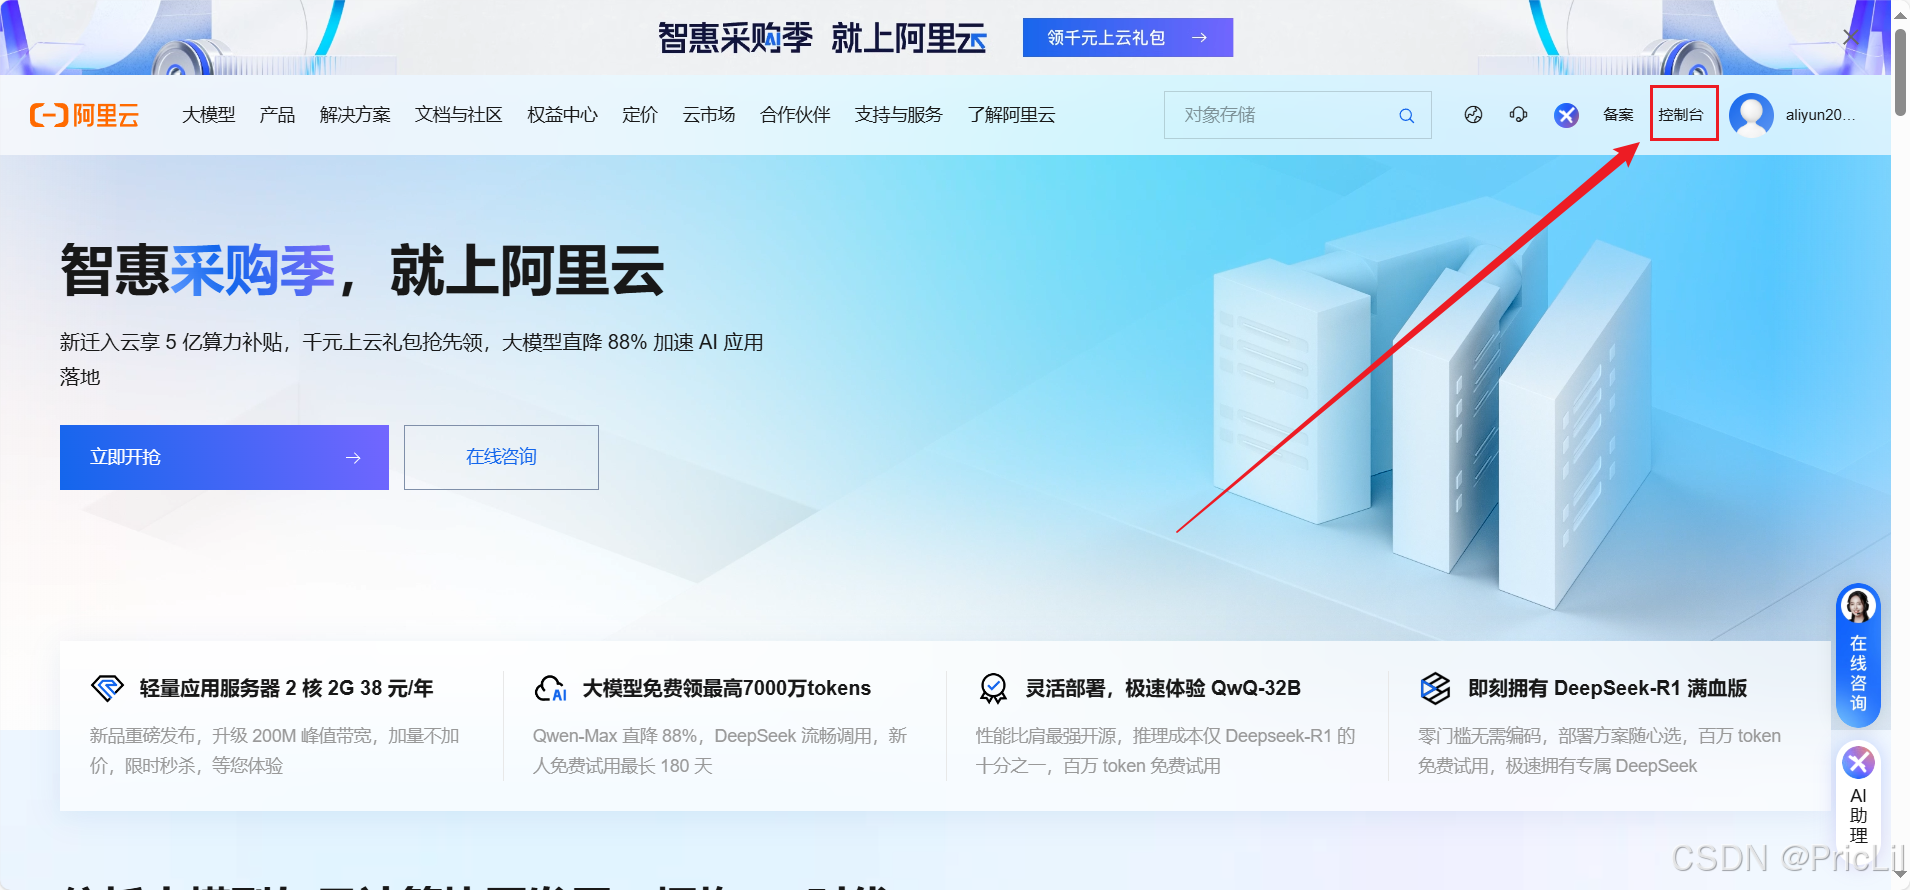Viewport: 1910px width, 890px height.
Task: Click the 智惠采购季 就上阿里云 banner title
Action: [822, 38]
